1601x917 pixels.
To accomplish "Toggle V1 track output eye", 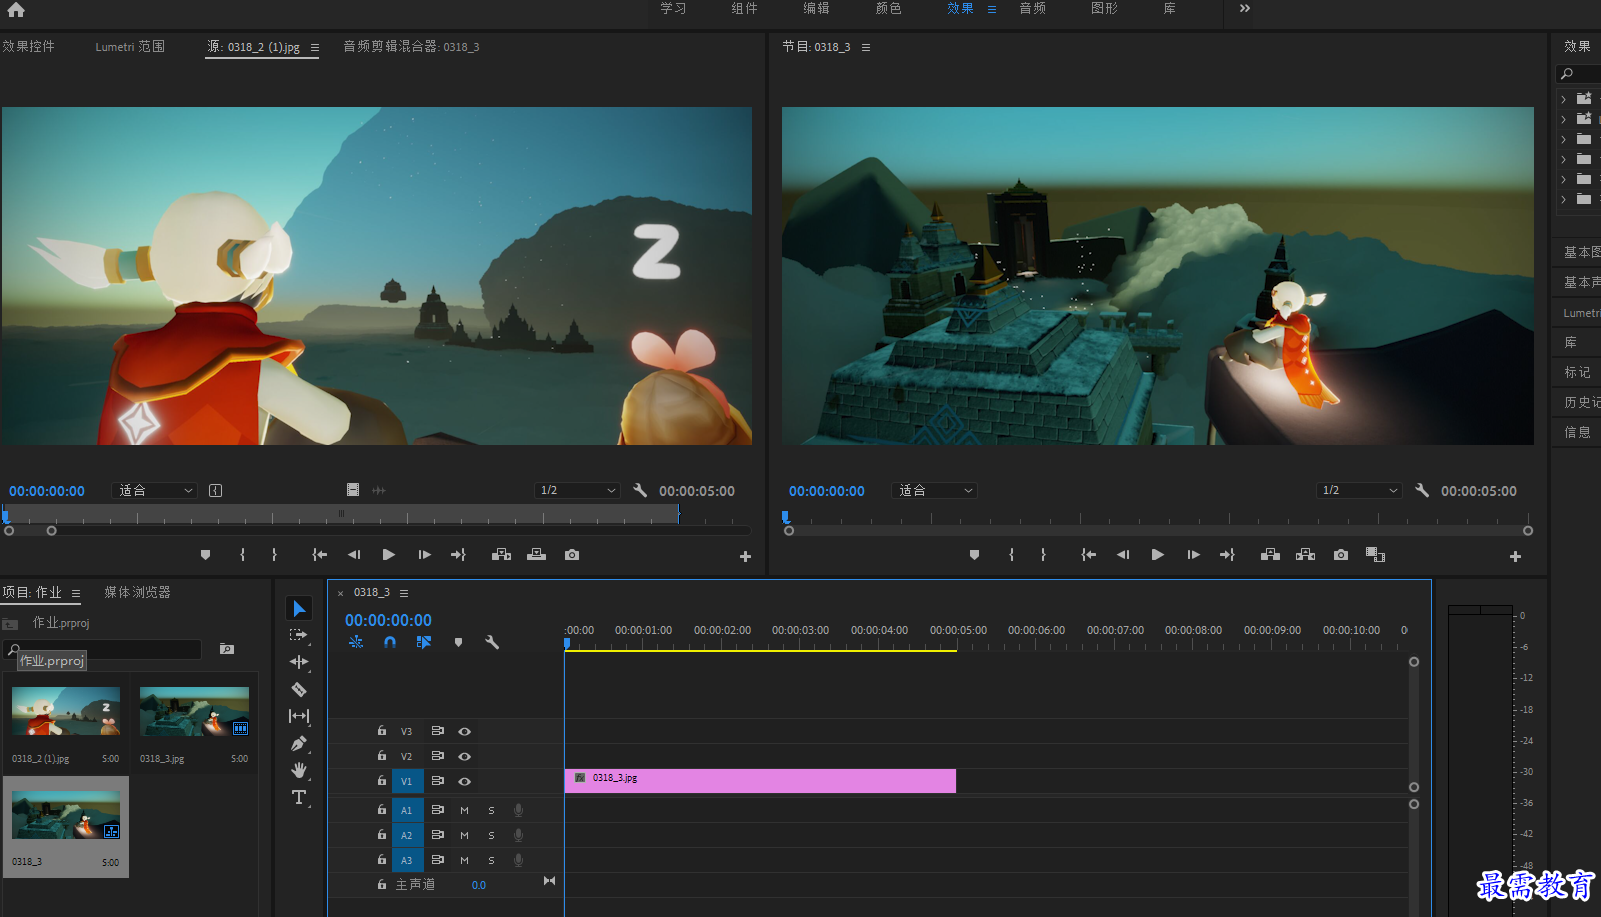I will pyautogui.click(x=465, y=781).
